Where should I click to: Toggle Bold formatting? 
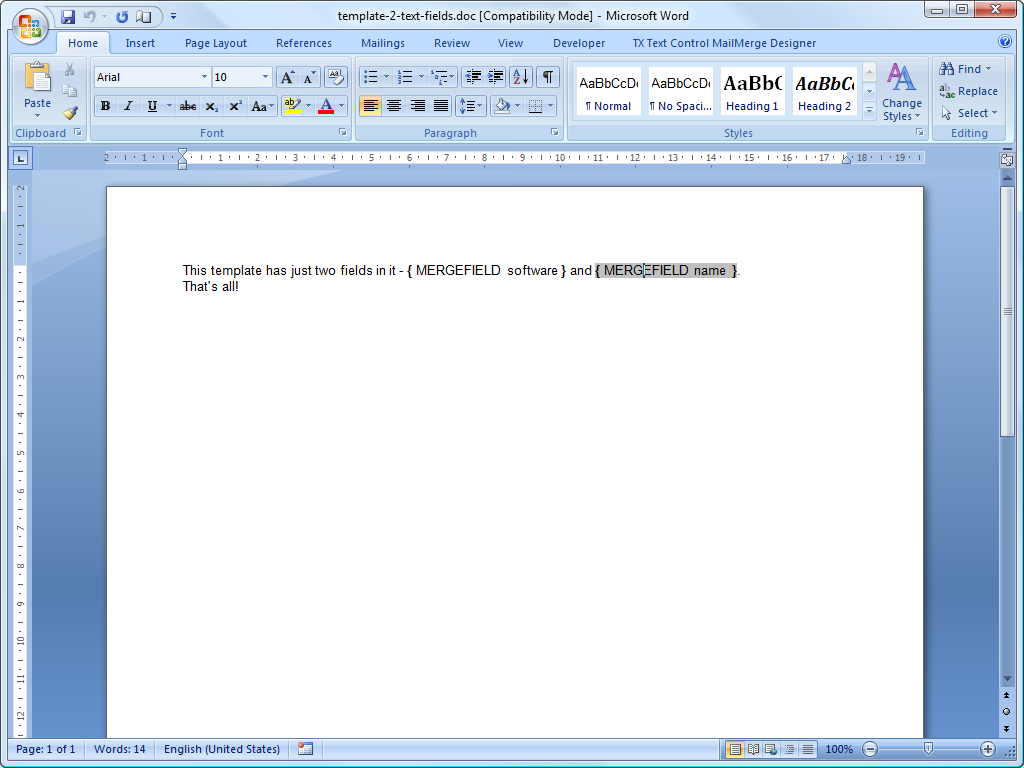pos(105,106)
